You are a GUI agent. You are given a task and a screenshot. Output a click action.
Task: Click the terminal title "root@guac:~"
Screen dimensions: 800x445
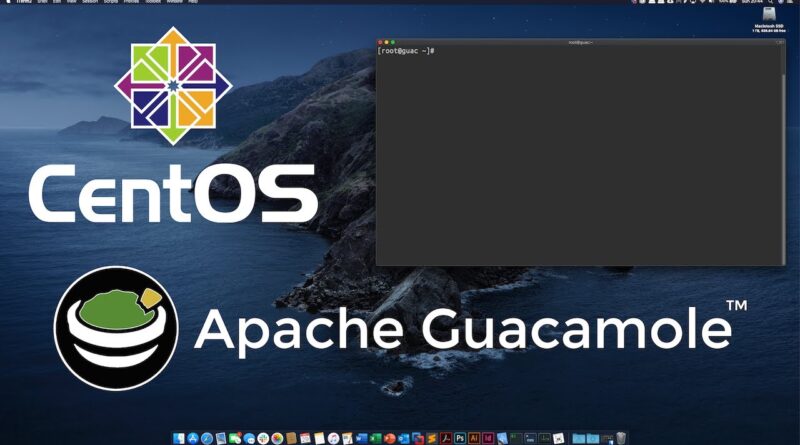coord(581,42)
